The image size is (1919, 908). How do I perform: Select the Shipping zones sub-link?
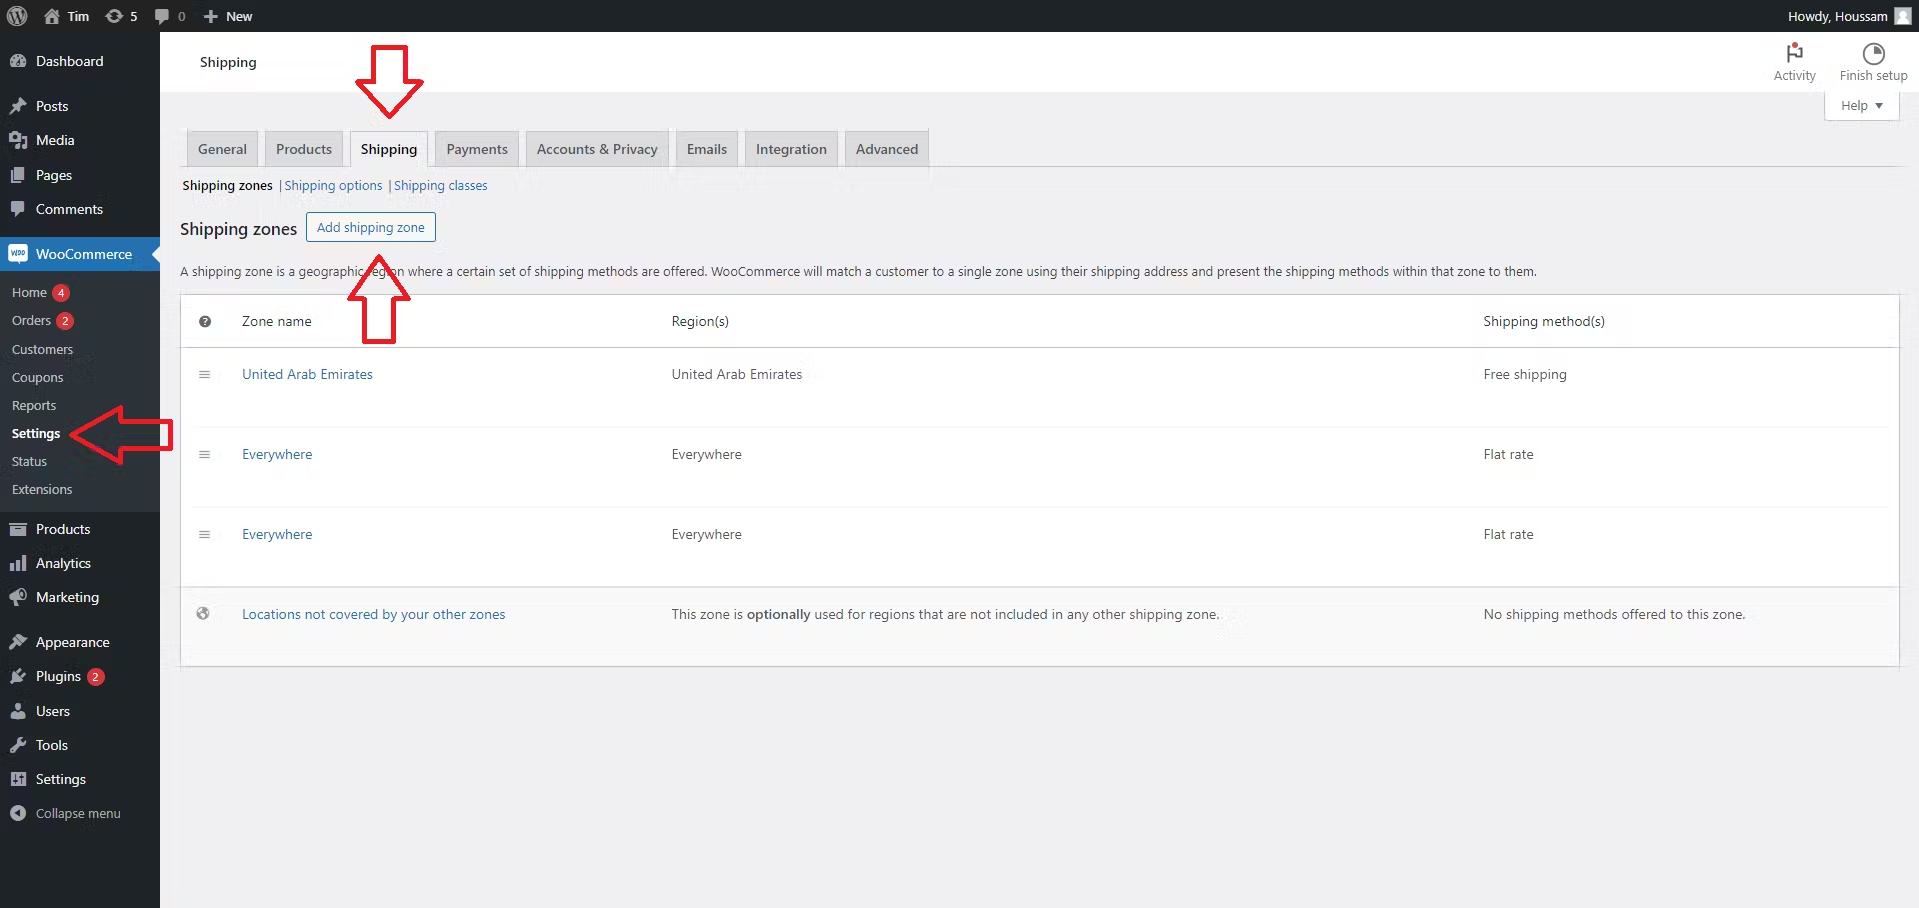click(x=227, y=186)
